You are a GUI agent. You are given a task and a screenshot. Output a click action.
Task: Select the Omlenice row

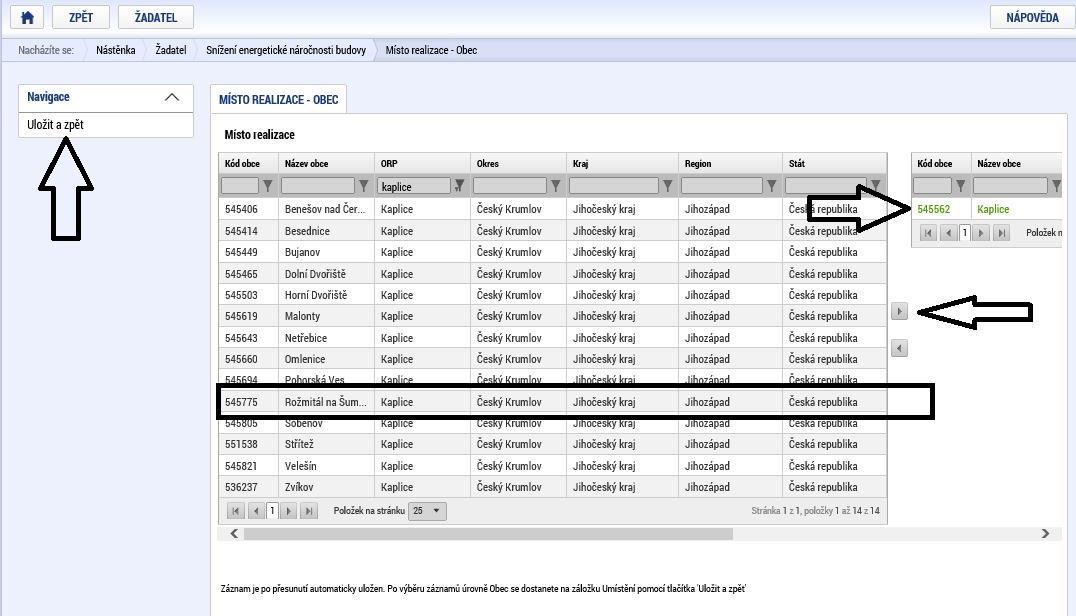click(553, 359)
